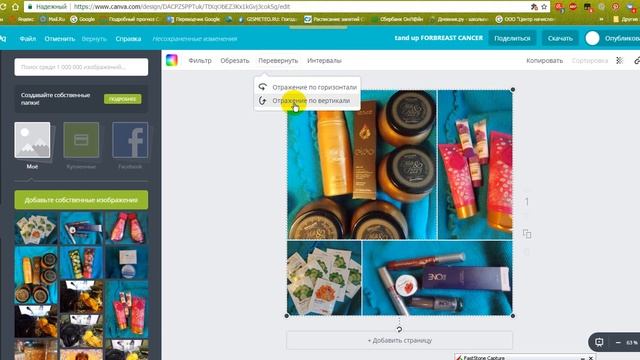
Task: Click the Скачать download button
Action: click(560, 38)
